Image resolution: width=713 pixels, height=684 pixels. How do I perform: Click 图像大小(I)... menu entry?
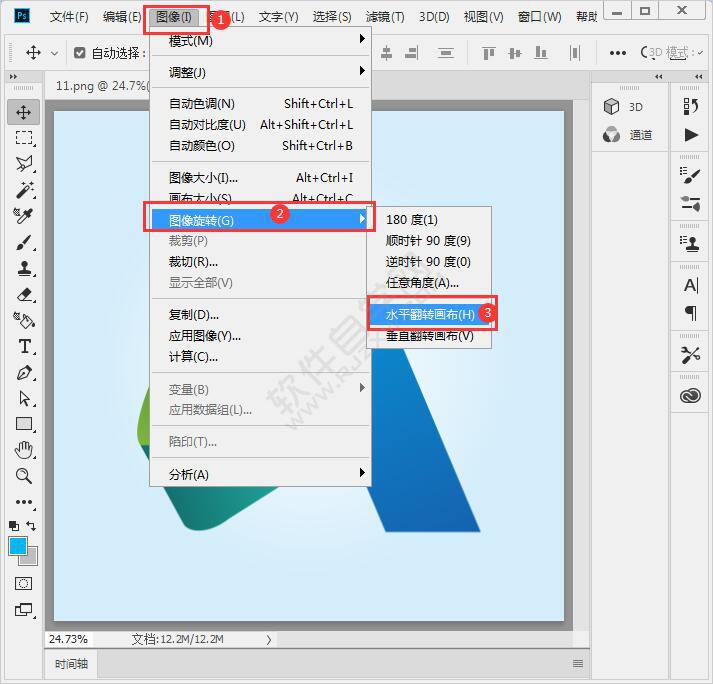pos(261,177)
